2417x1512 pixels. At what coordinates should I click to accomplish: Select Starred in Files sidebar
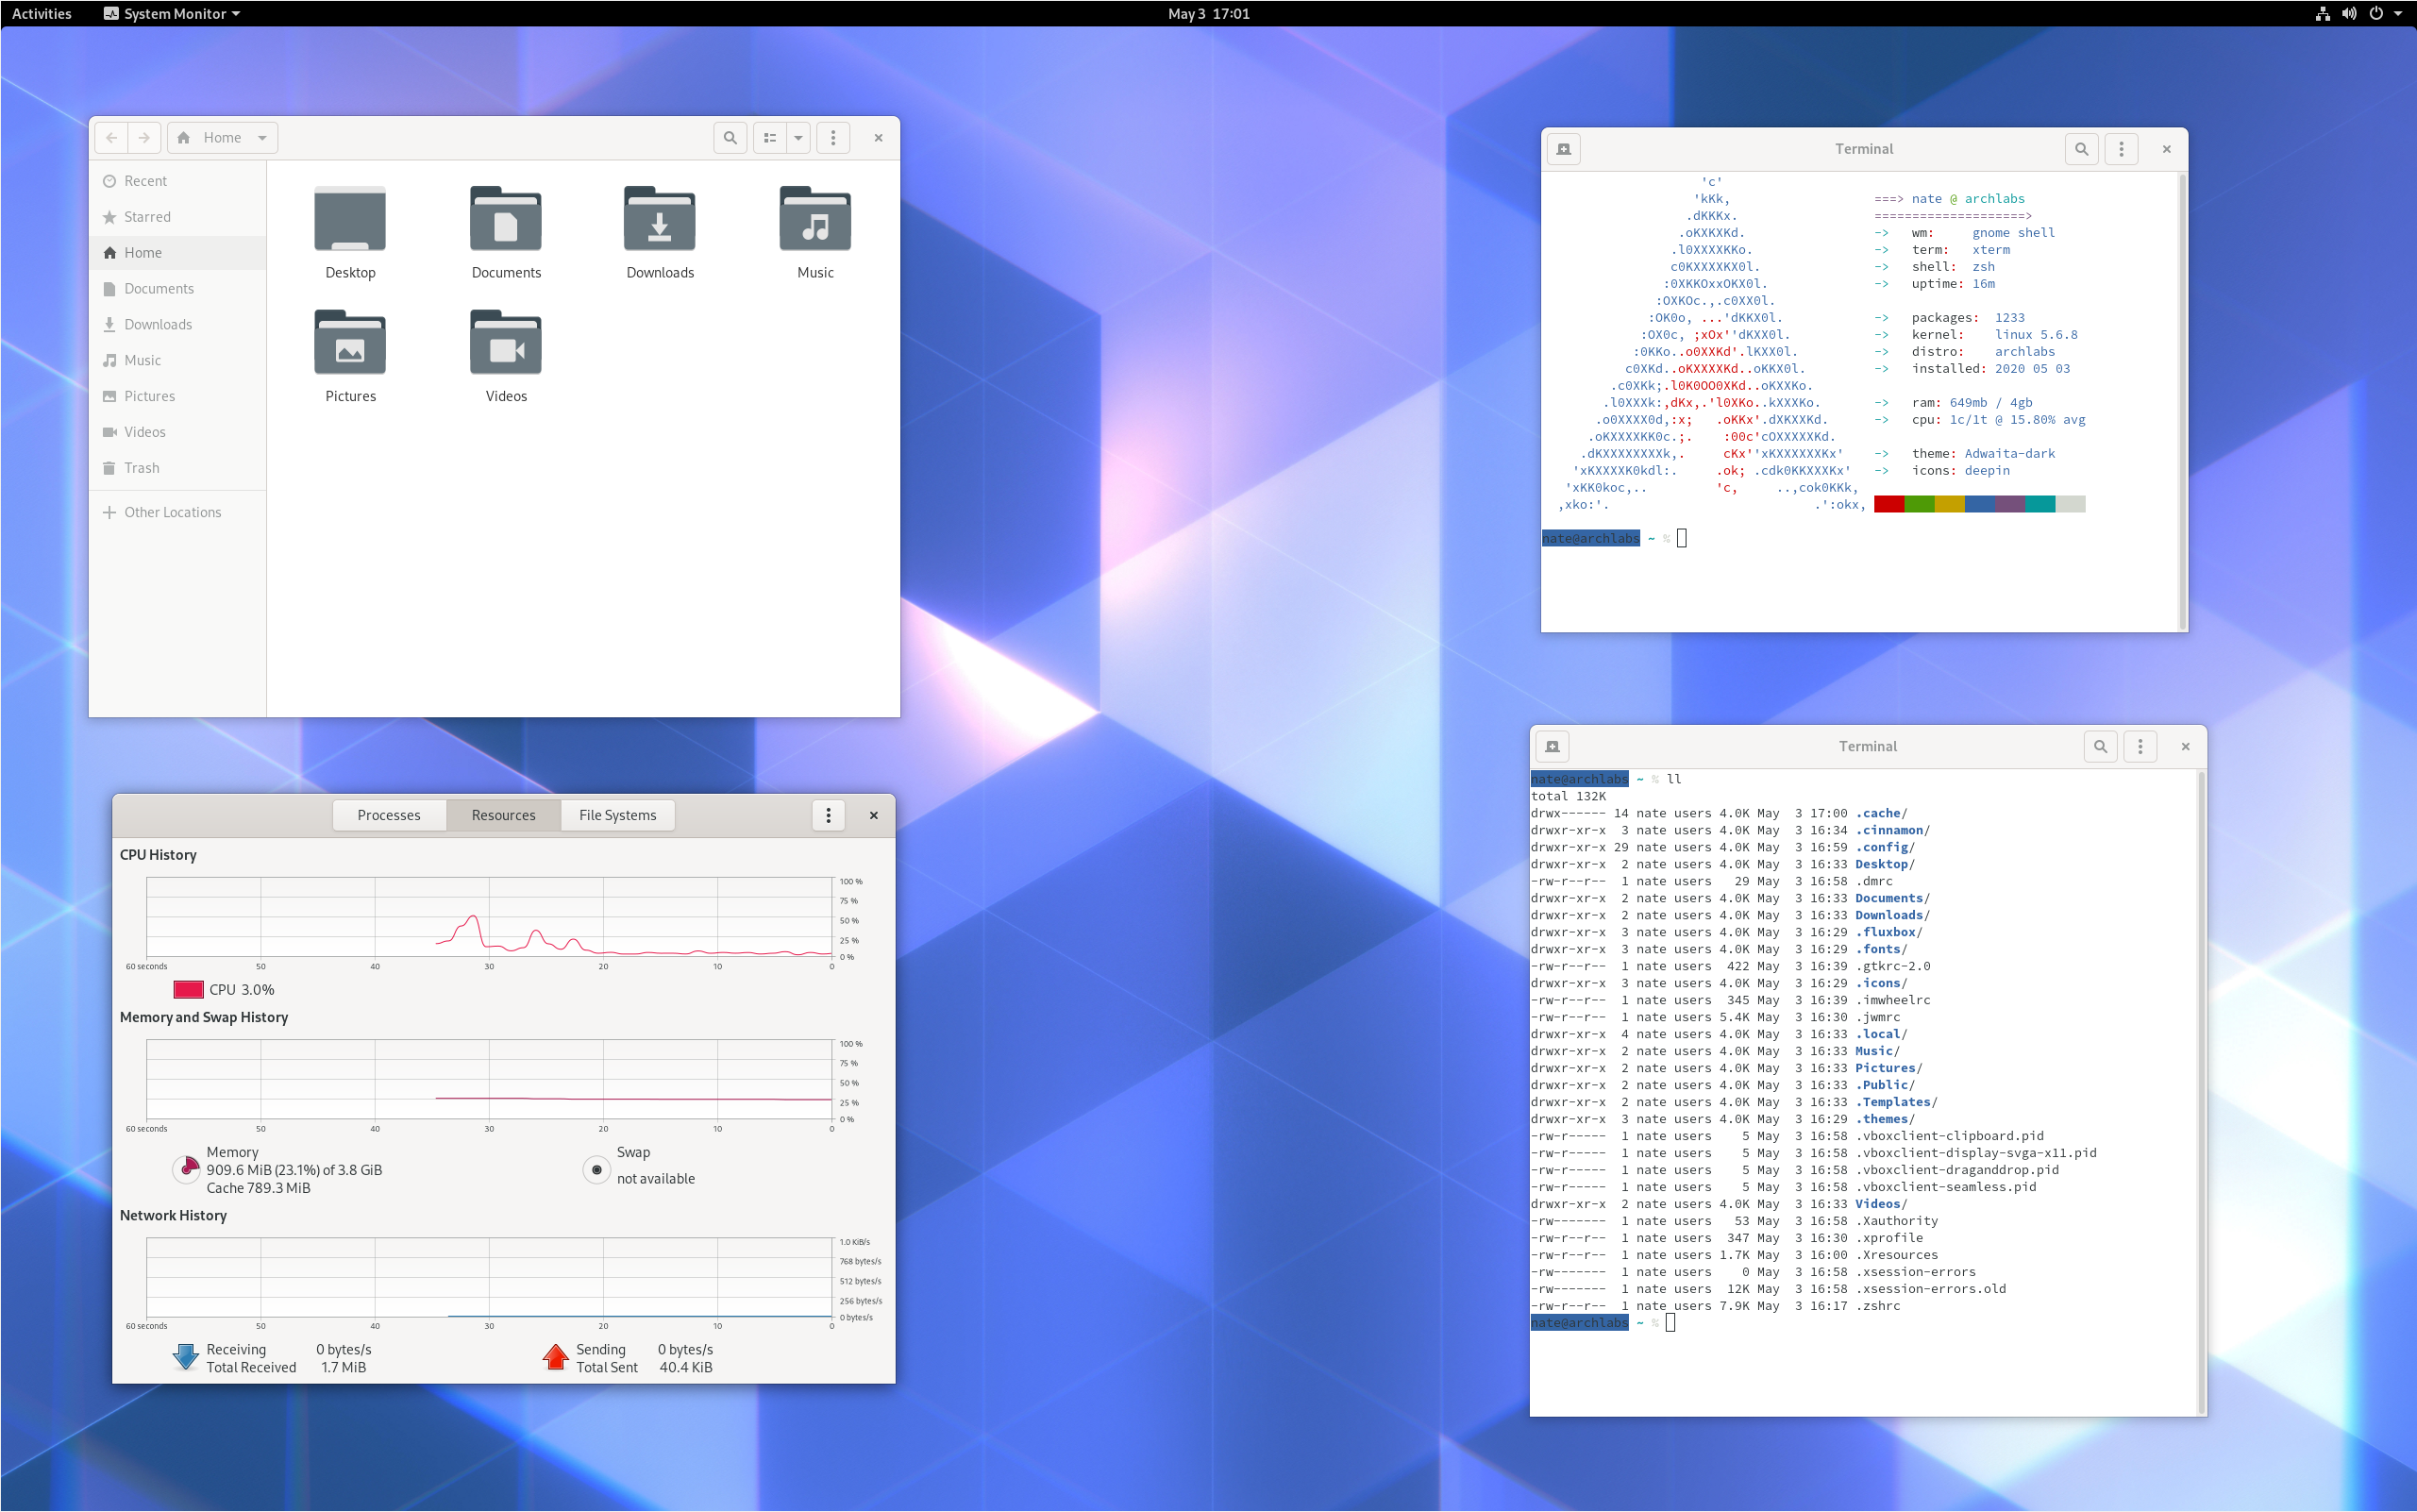pyautogui.click(x=178, y=217)
